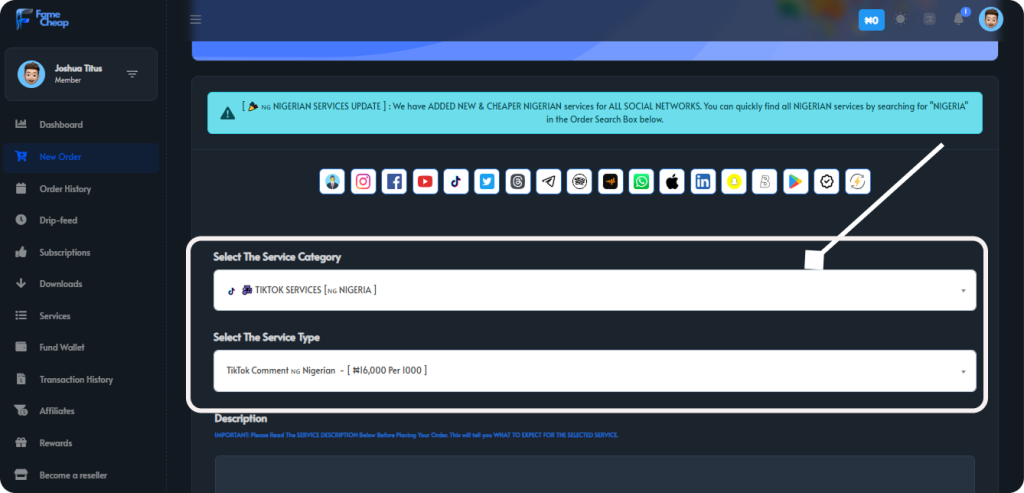Go to Rewards in the sidebar
1024x493 pixels.
point(81,443)
